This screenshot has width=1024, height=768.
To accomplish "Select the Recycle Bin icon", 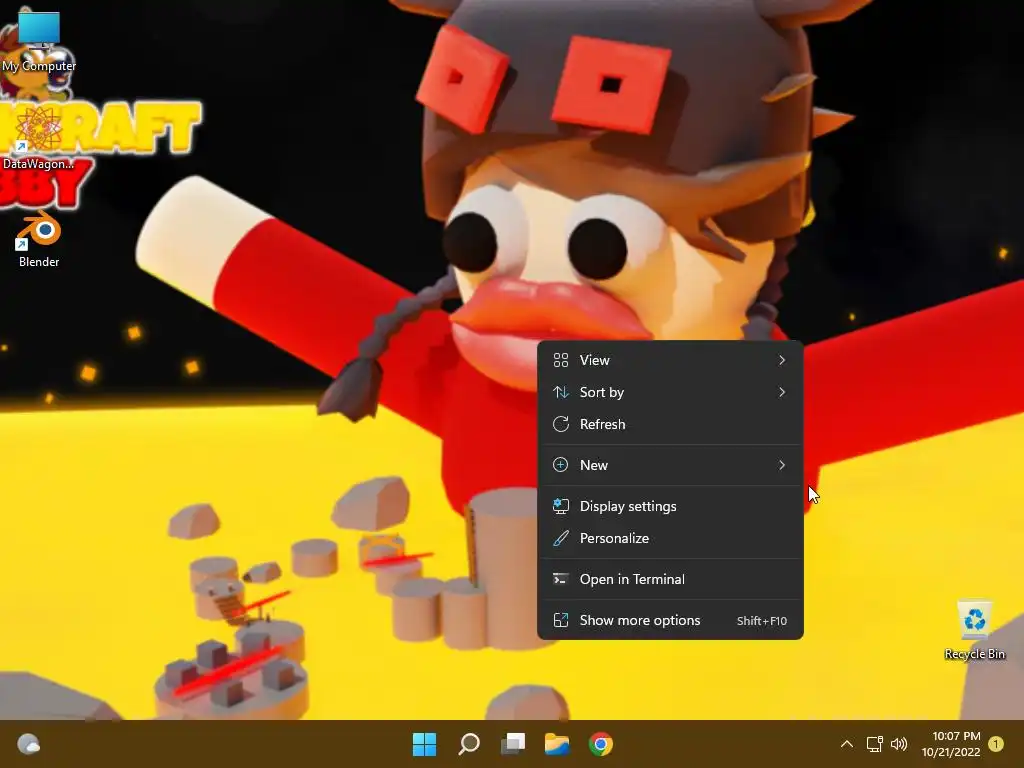I will [x=974, y=630].
